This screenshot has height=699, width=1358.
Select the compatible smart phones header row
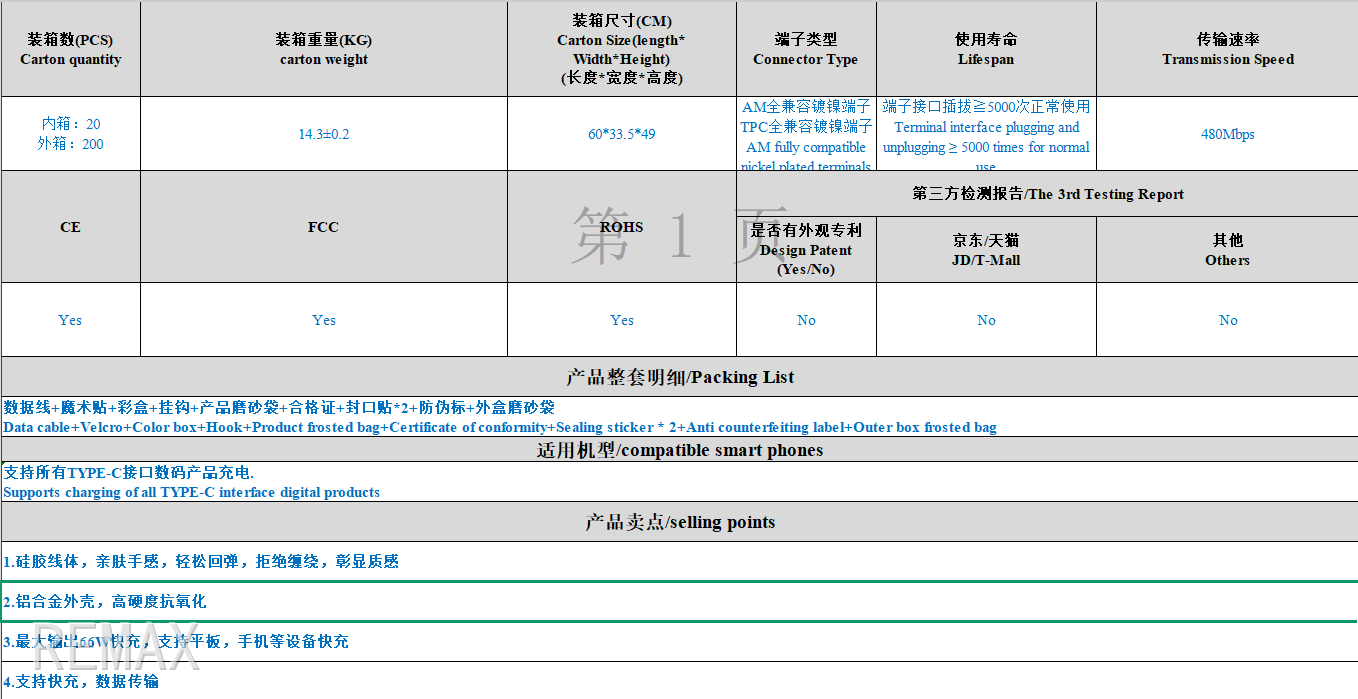pos(679,450)
